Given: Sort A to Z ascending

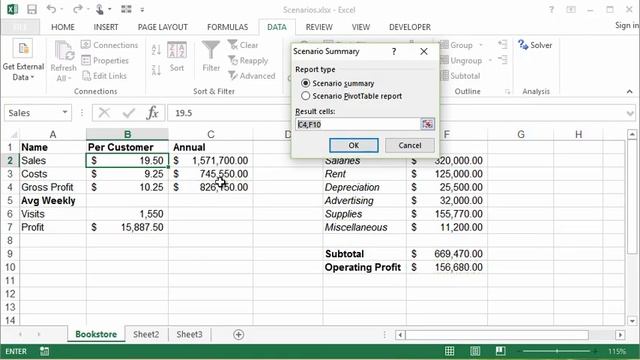Looking at the screenshot, I should 156,50.
